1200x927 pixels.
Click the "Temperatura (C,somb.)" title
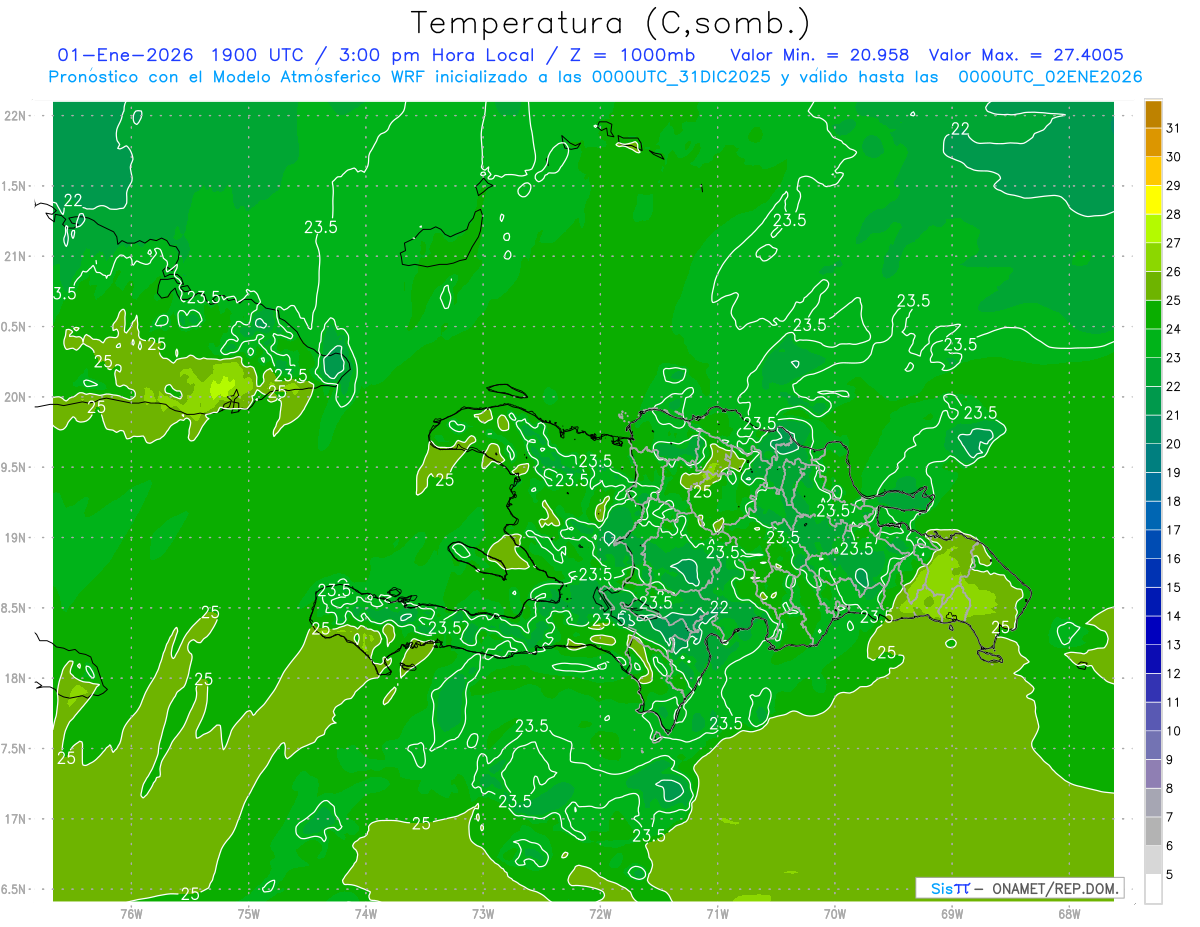(x=611, y=23)
